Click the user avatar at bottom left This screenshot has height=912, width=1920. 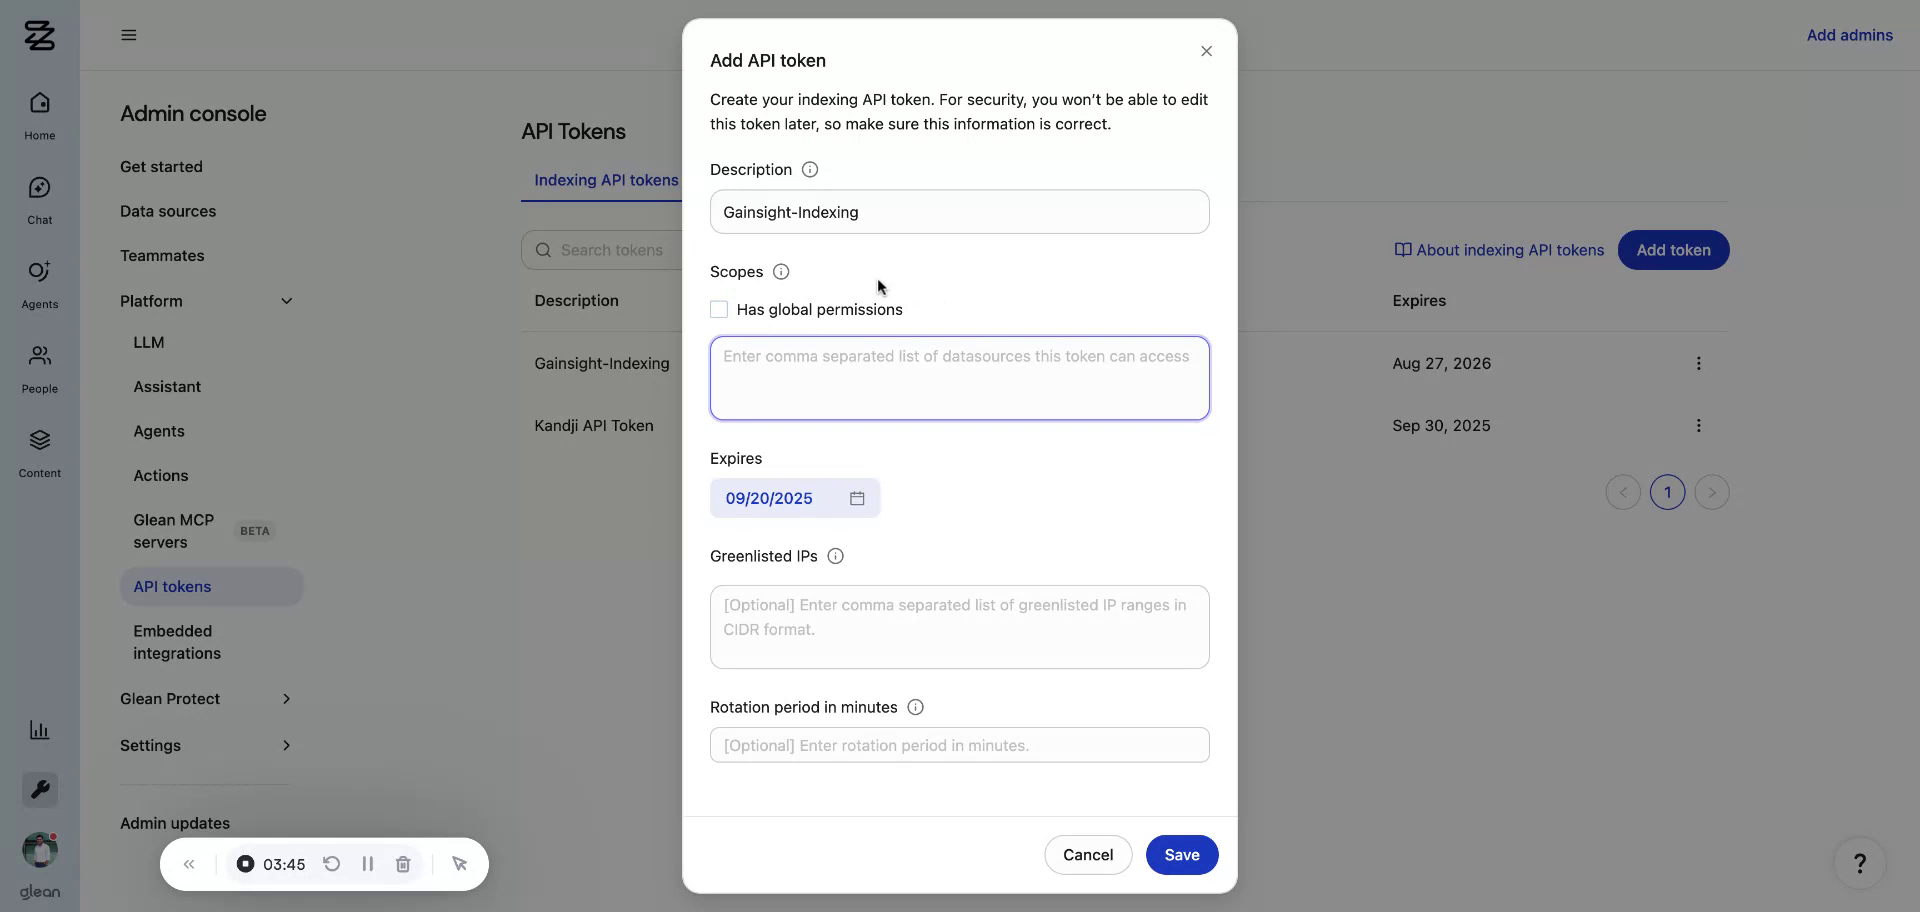[39, 849]
